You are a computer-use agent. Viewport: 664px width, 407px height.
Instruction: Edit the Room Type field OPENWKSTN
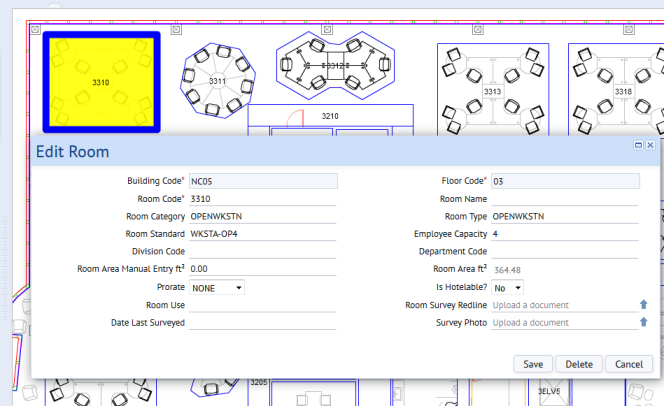pyautogui.click(x=565, y=216)
